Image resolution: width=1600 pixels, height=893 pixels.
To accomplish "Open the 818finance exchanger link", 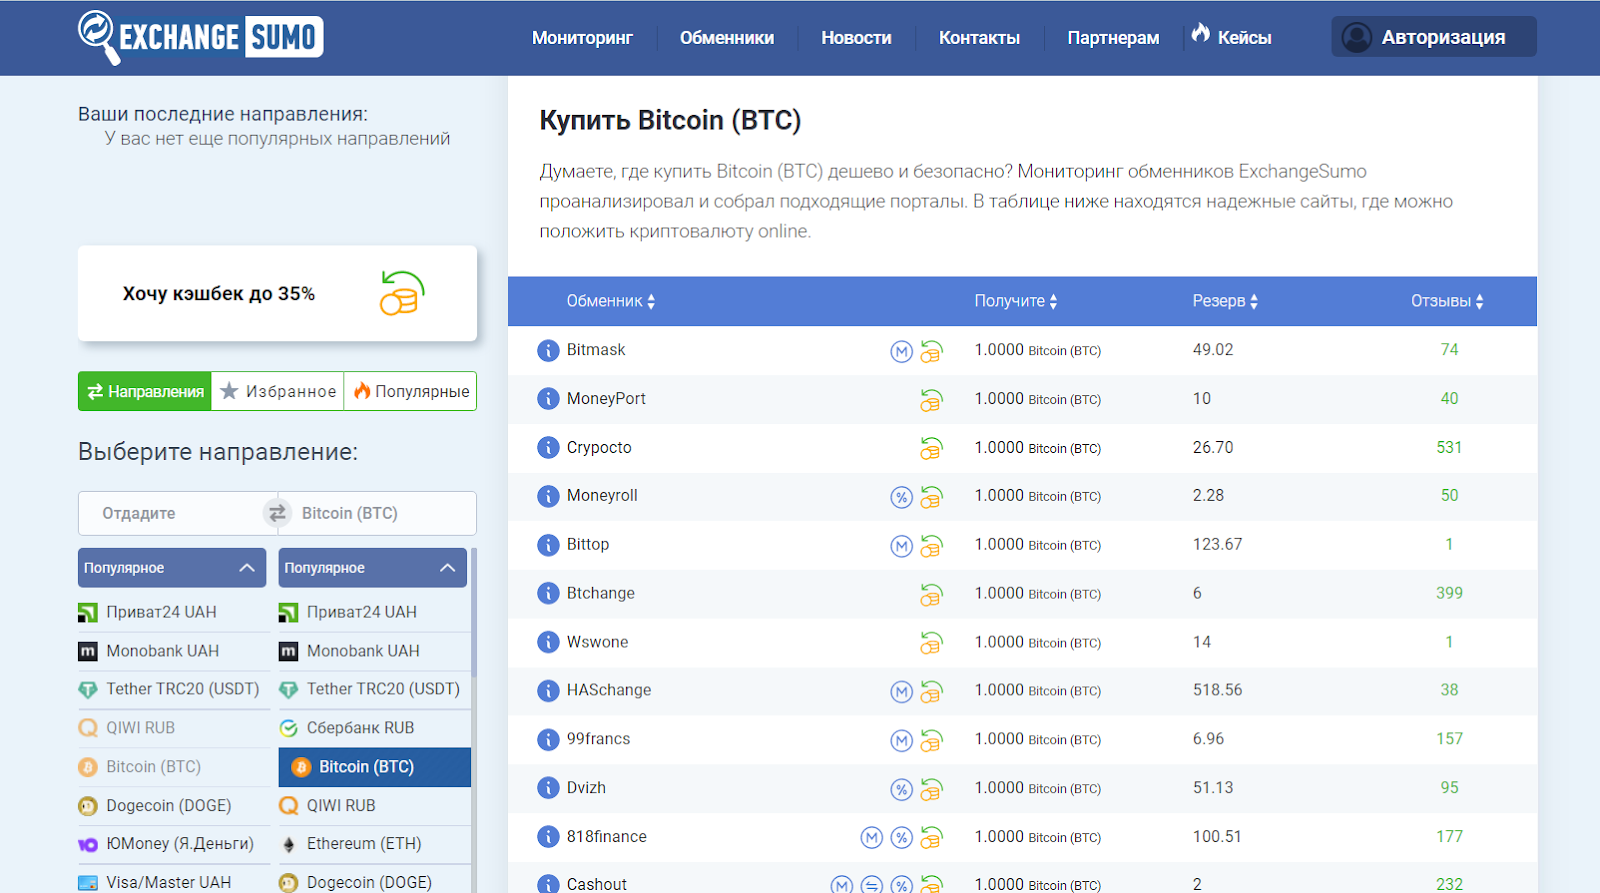I will tap(607, 837).
